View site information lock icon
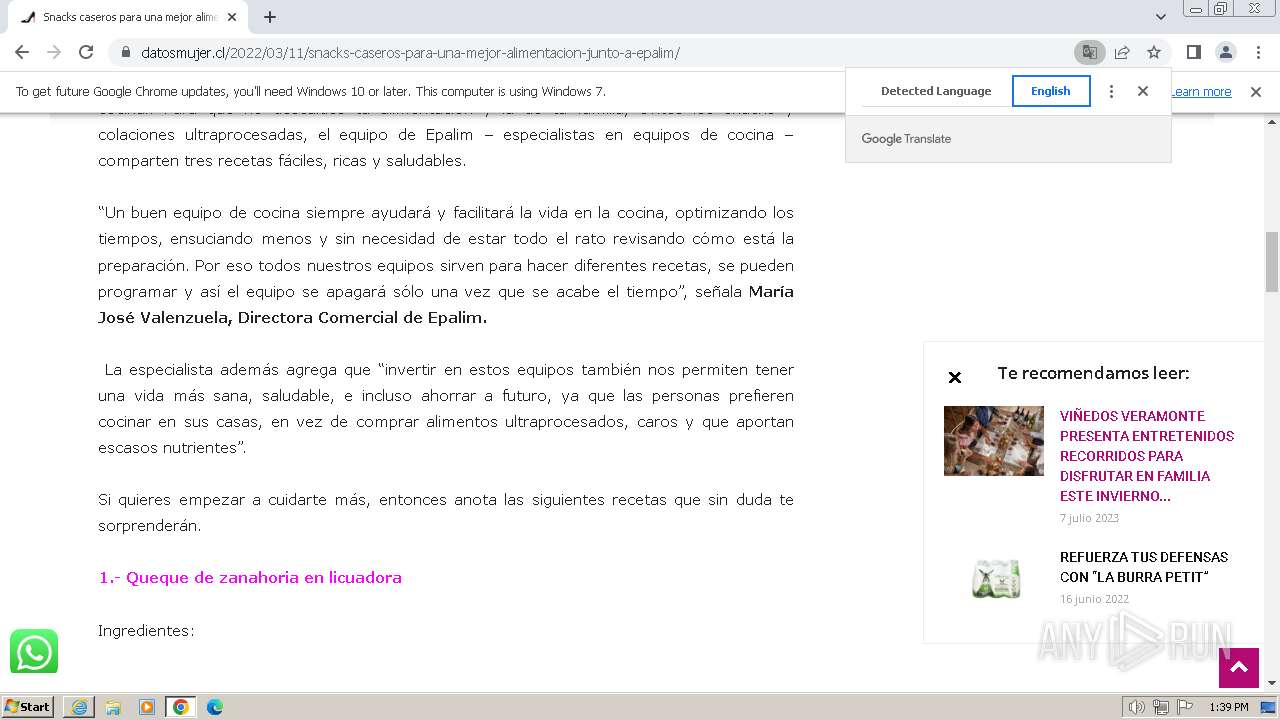Viewport: 1280px width, 720px height. tap(126, 53)
